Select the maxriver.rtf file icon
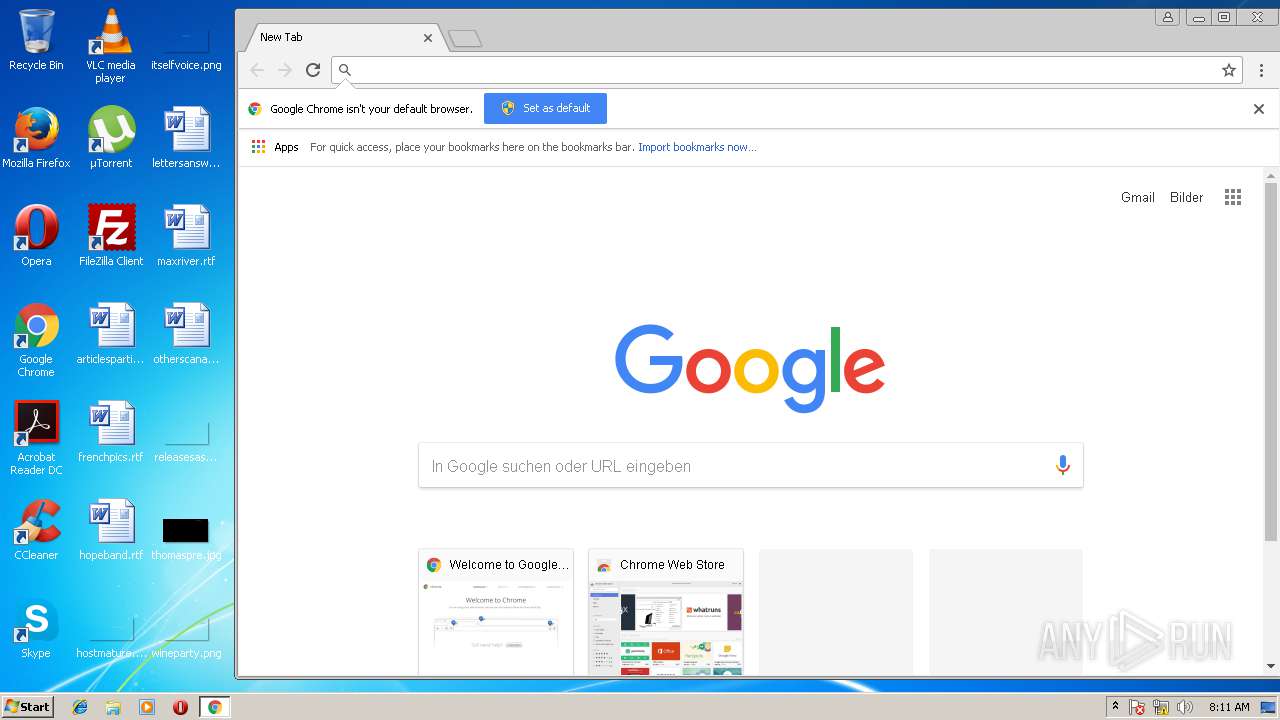This screenshot has width=1280, height=720. 186,235
